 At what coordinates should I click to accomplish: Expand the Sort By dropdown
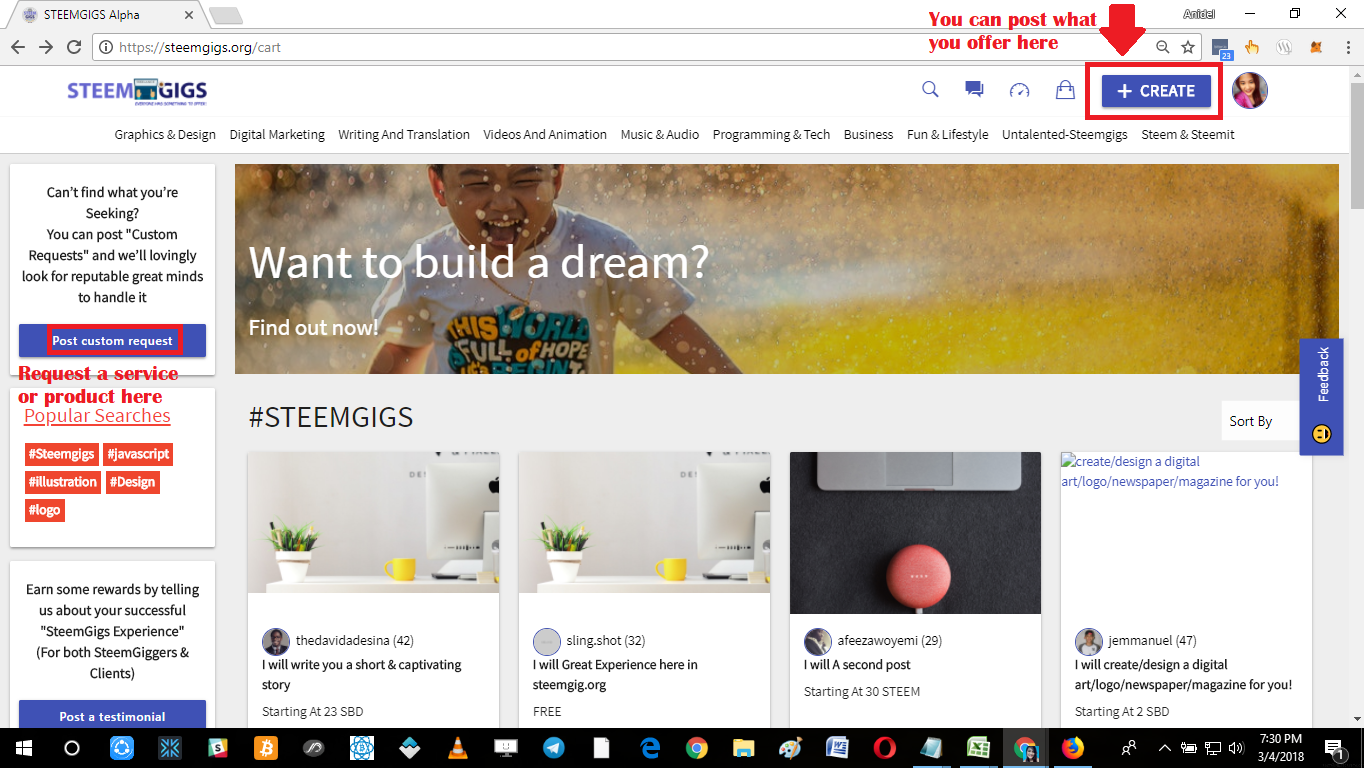1260,421
